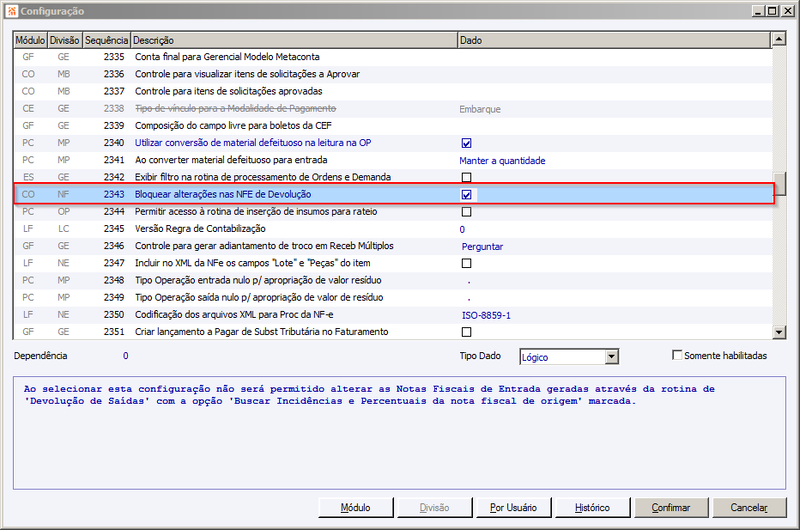
Task: Select row 'Ao converter material defeituoso para entrada'
Action: (392, 160)
